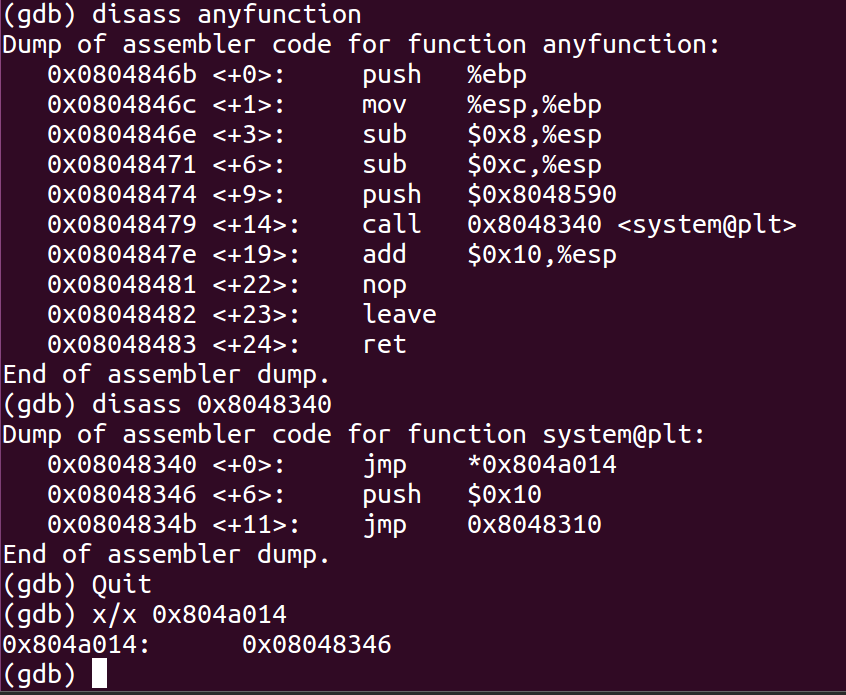This screenshot has height=695, width=846.
Task: Click the address 0x08048479 of the call instruction
Action: coord(122,224)
